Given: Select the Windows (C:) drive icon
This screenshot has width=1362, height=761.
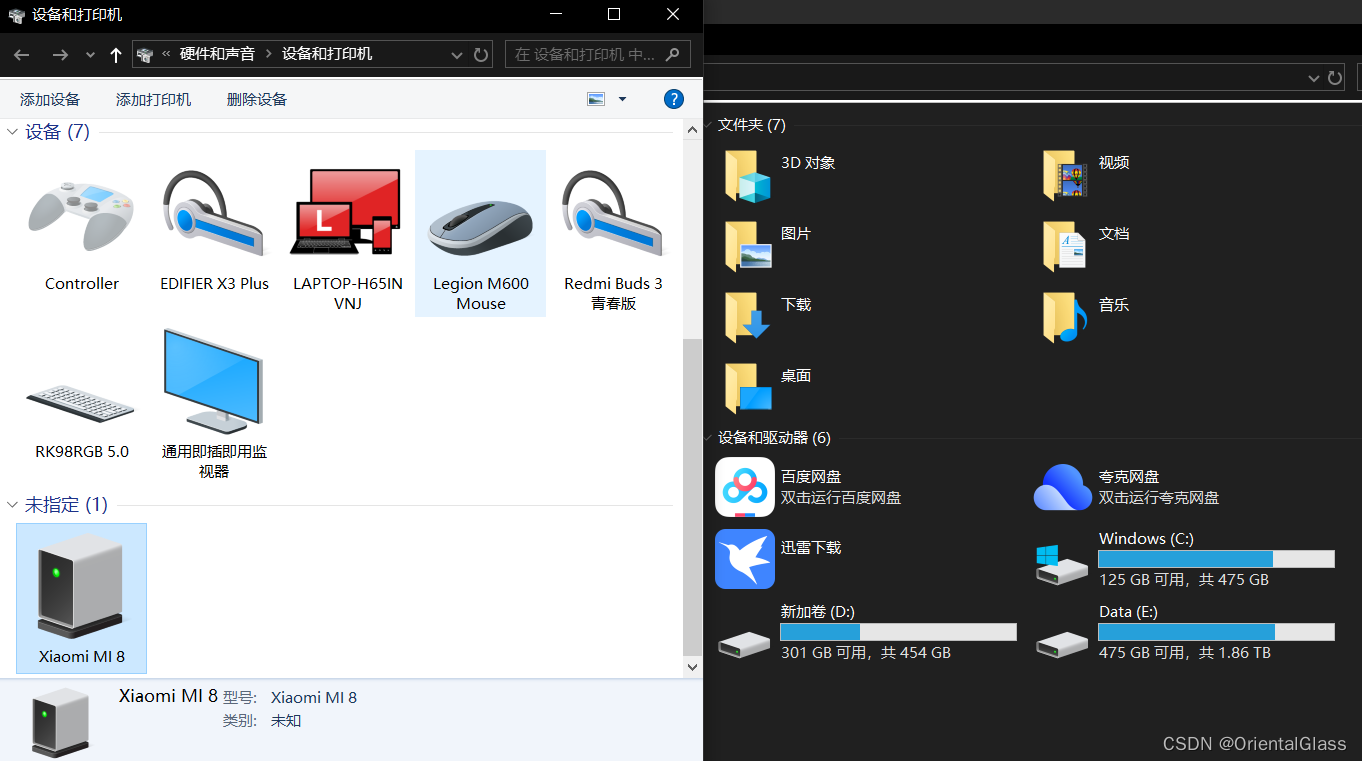Looking at the screenshot, I should (x=1062, y=564).
